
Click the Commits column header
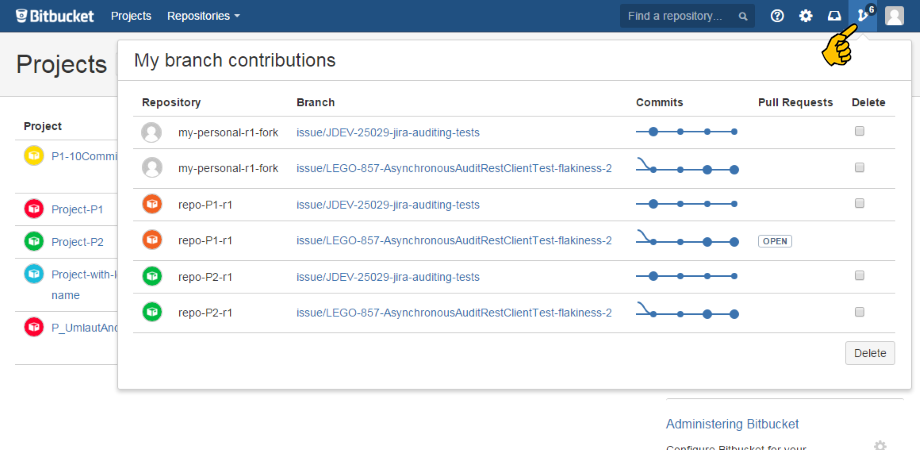click(x=659, y=103)
